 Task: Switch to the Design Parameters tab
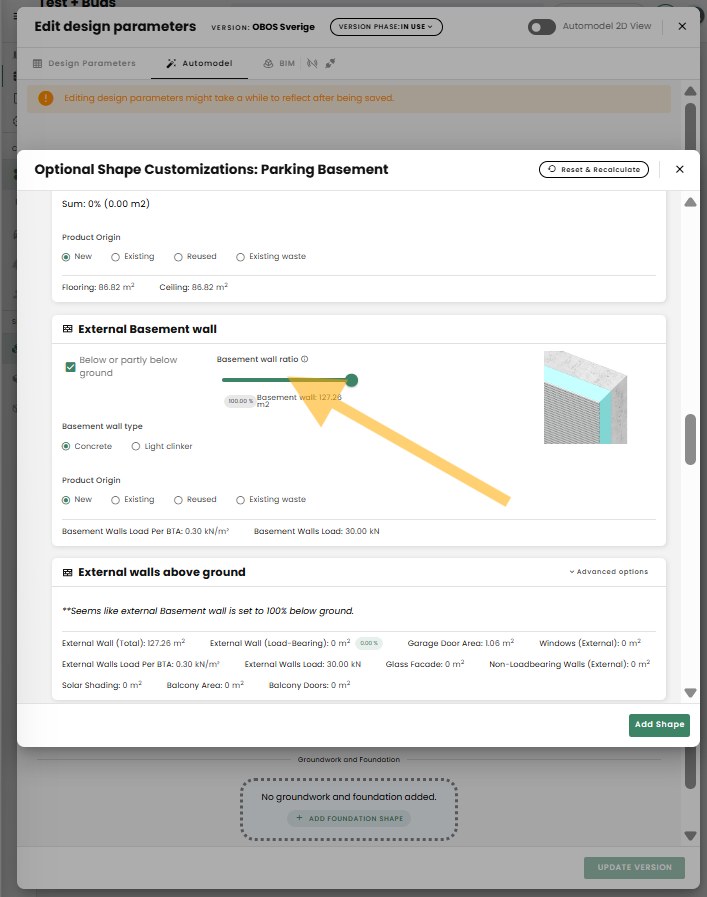coord(84,63)
